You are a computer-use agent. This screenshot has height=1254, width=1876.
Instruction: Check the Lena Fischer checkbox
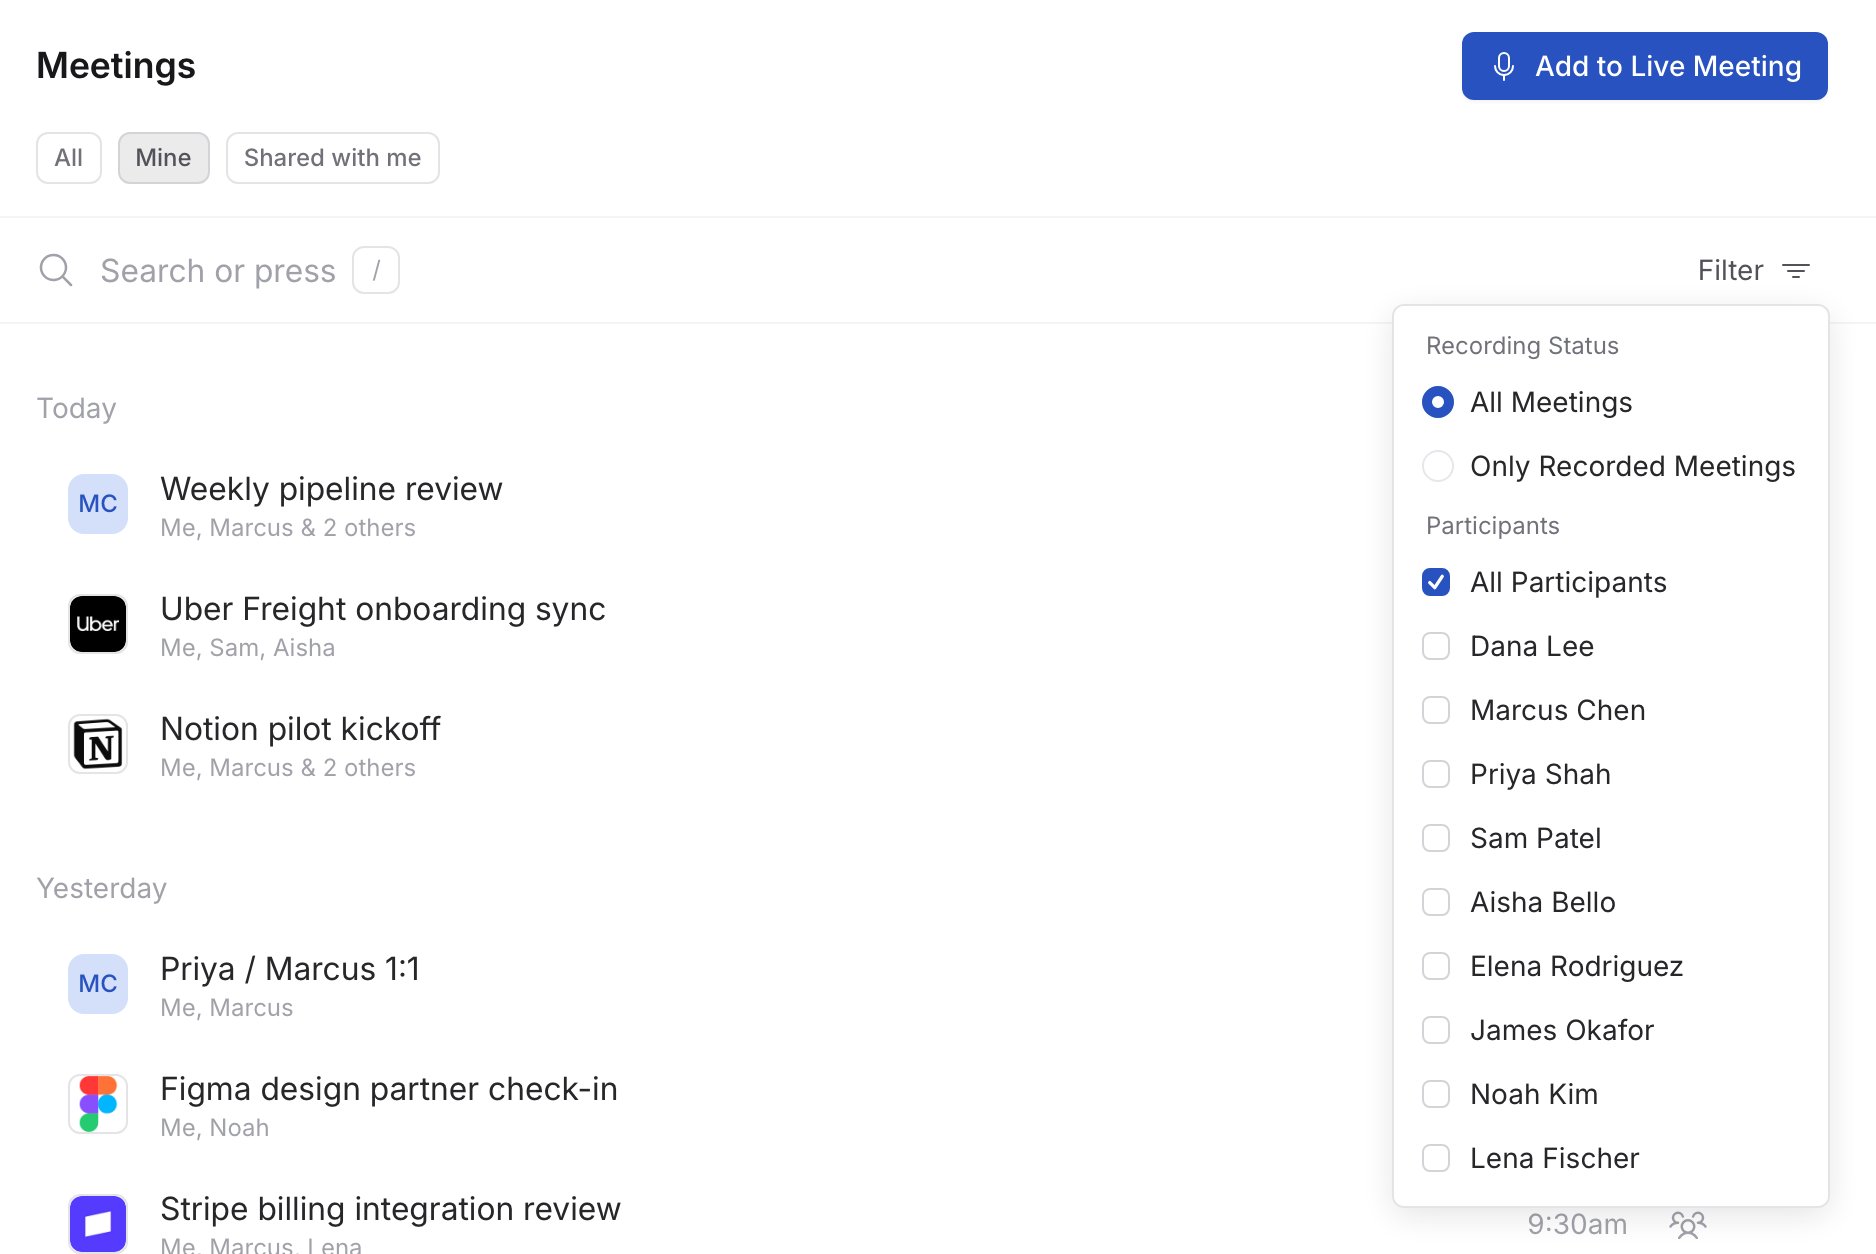pyautogui.click(x=1436, y=1158)
